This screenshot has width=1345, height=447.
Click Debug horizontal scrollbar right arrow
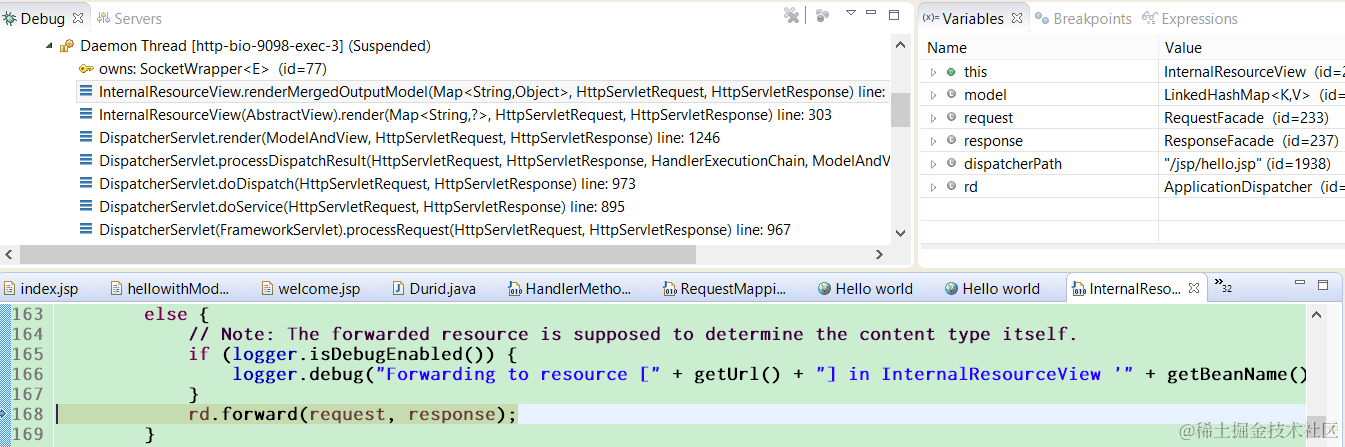tap(879, 254)
